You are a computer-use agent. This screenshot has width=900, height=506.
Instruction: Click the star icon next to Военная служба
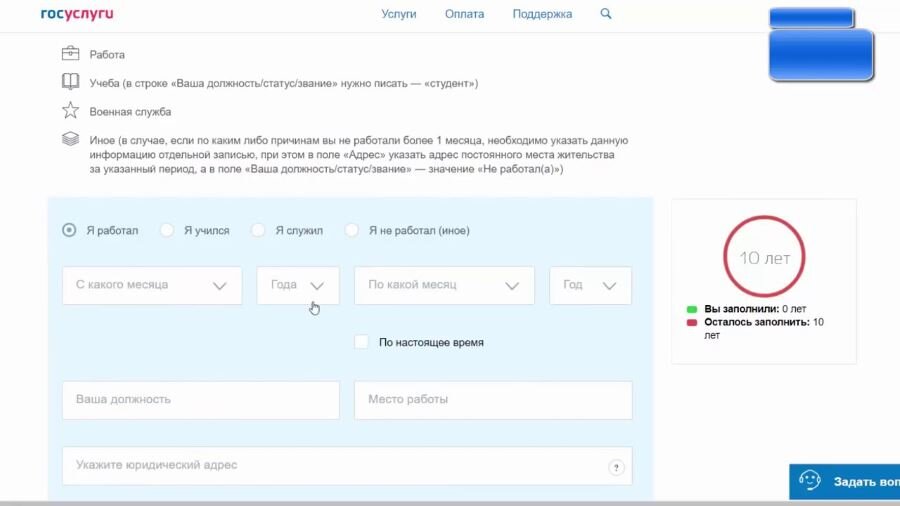tap(71, 110)
